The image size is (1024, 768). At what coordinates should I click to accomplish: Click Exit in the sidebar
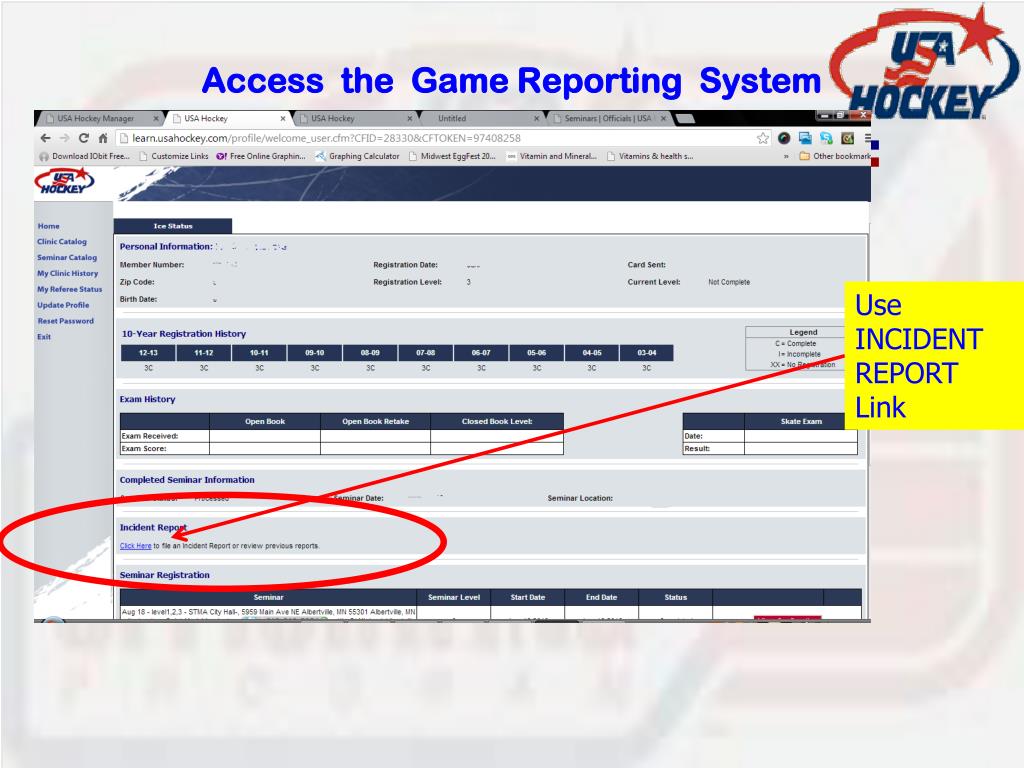[x=44, y=336]
